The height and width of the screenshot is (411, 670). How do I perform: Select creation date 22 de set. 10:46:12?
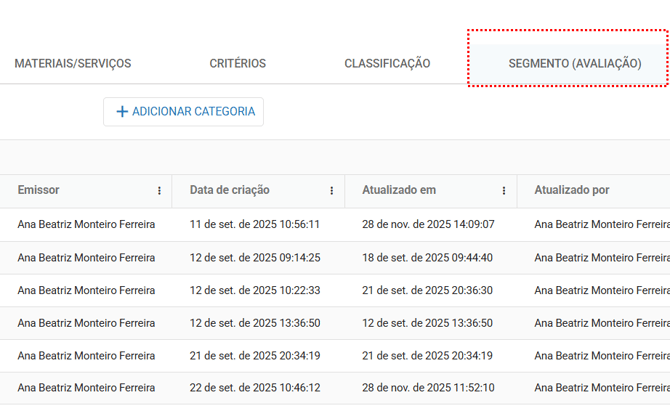point(255,388)
